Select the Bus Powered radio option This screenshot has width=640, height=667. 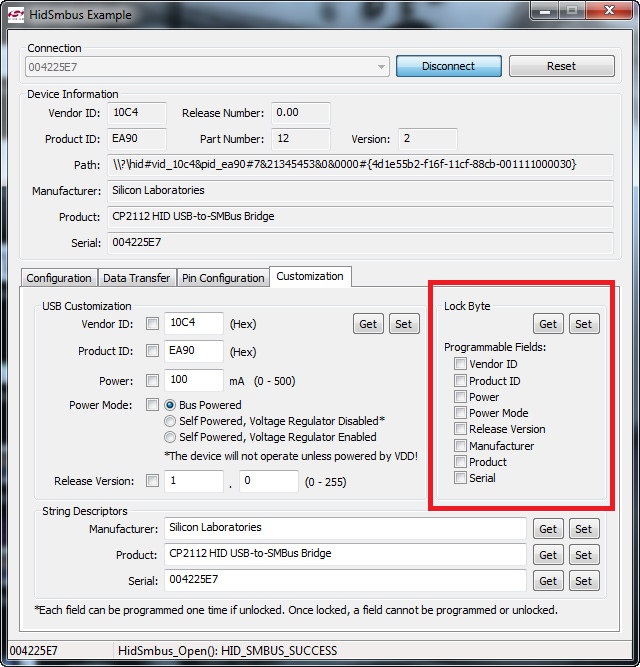pos(170,405)
